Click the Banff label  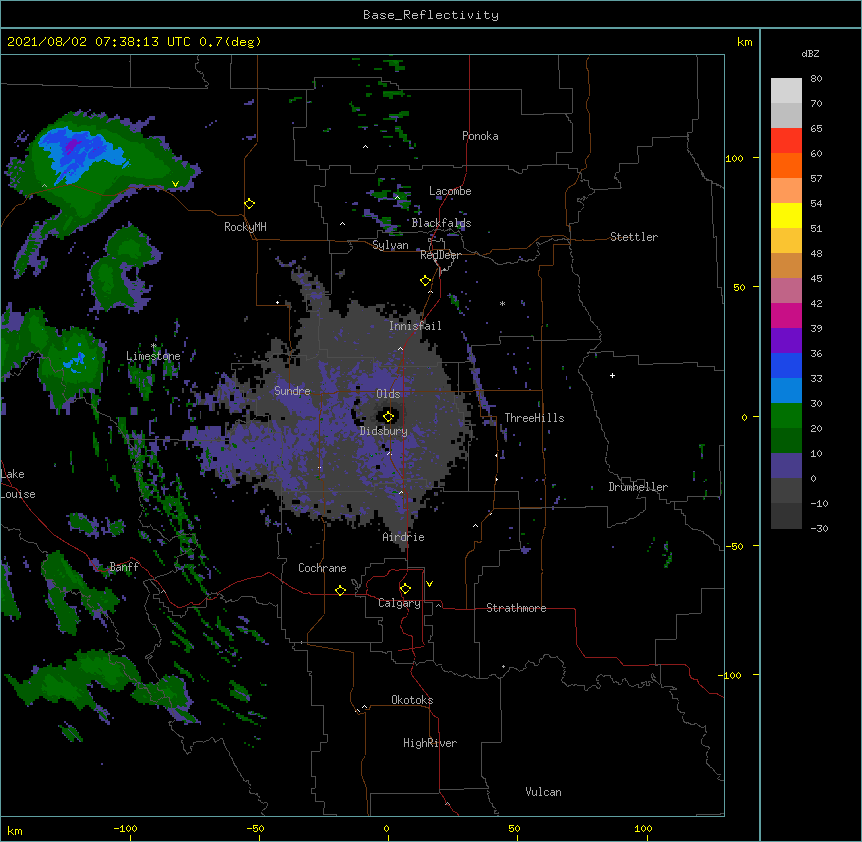tap(124, 567)
